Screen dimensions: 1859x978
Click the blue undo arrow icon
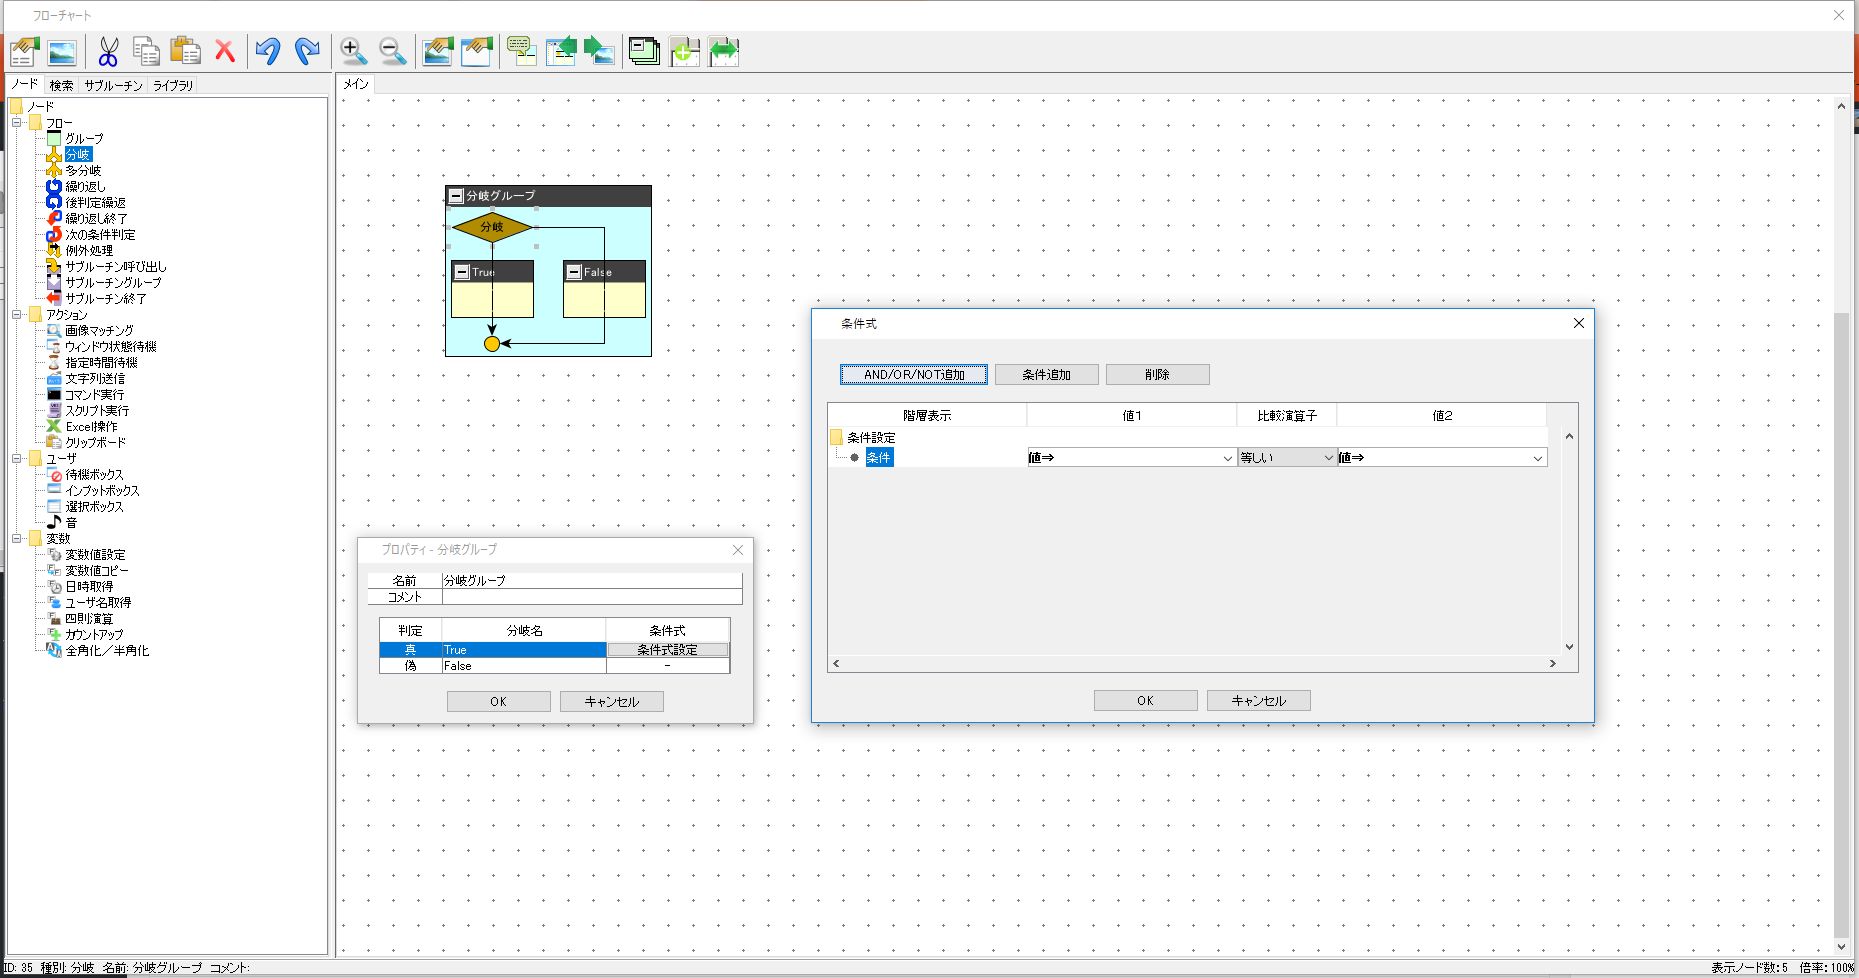click(267, 52)
